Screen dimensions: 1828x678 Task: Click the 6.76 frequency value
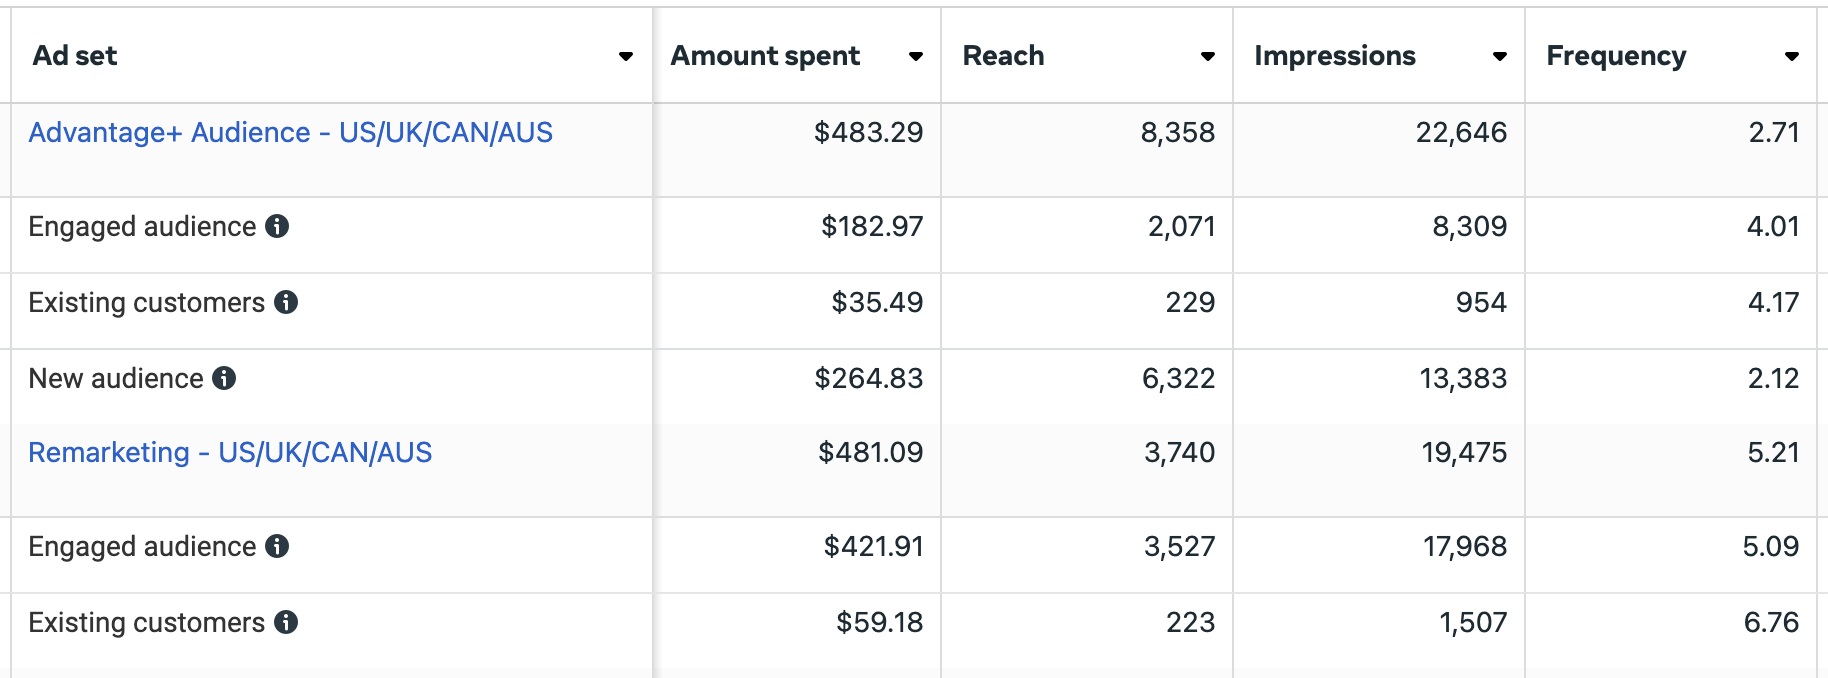[1771, 622]
